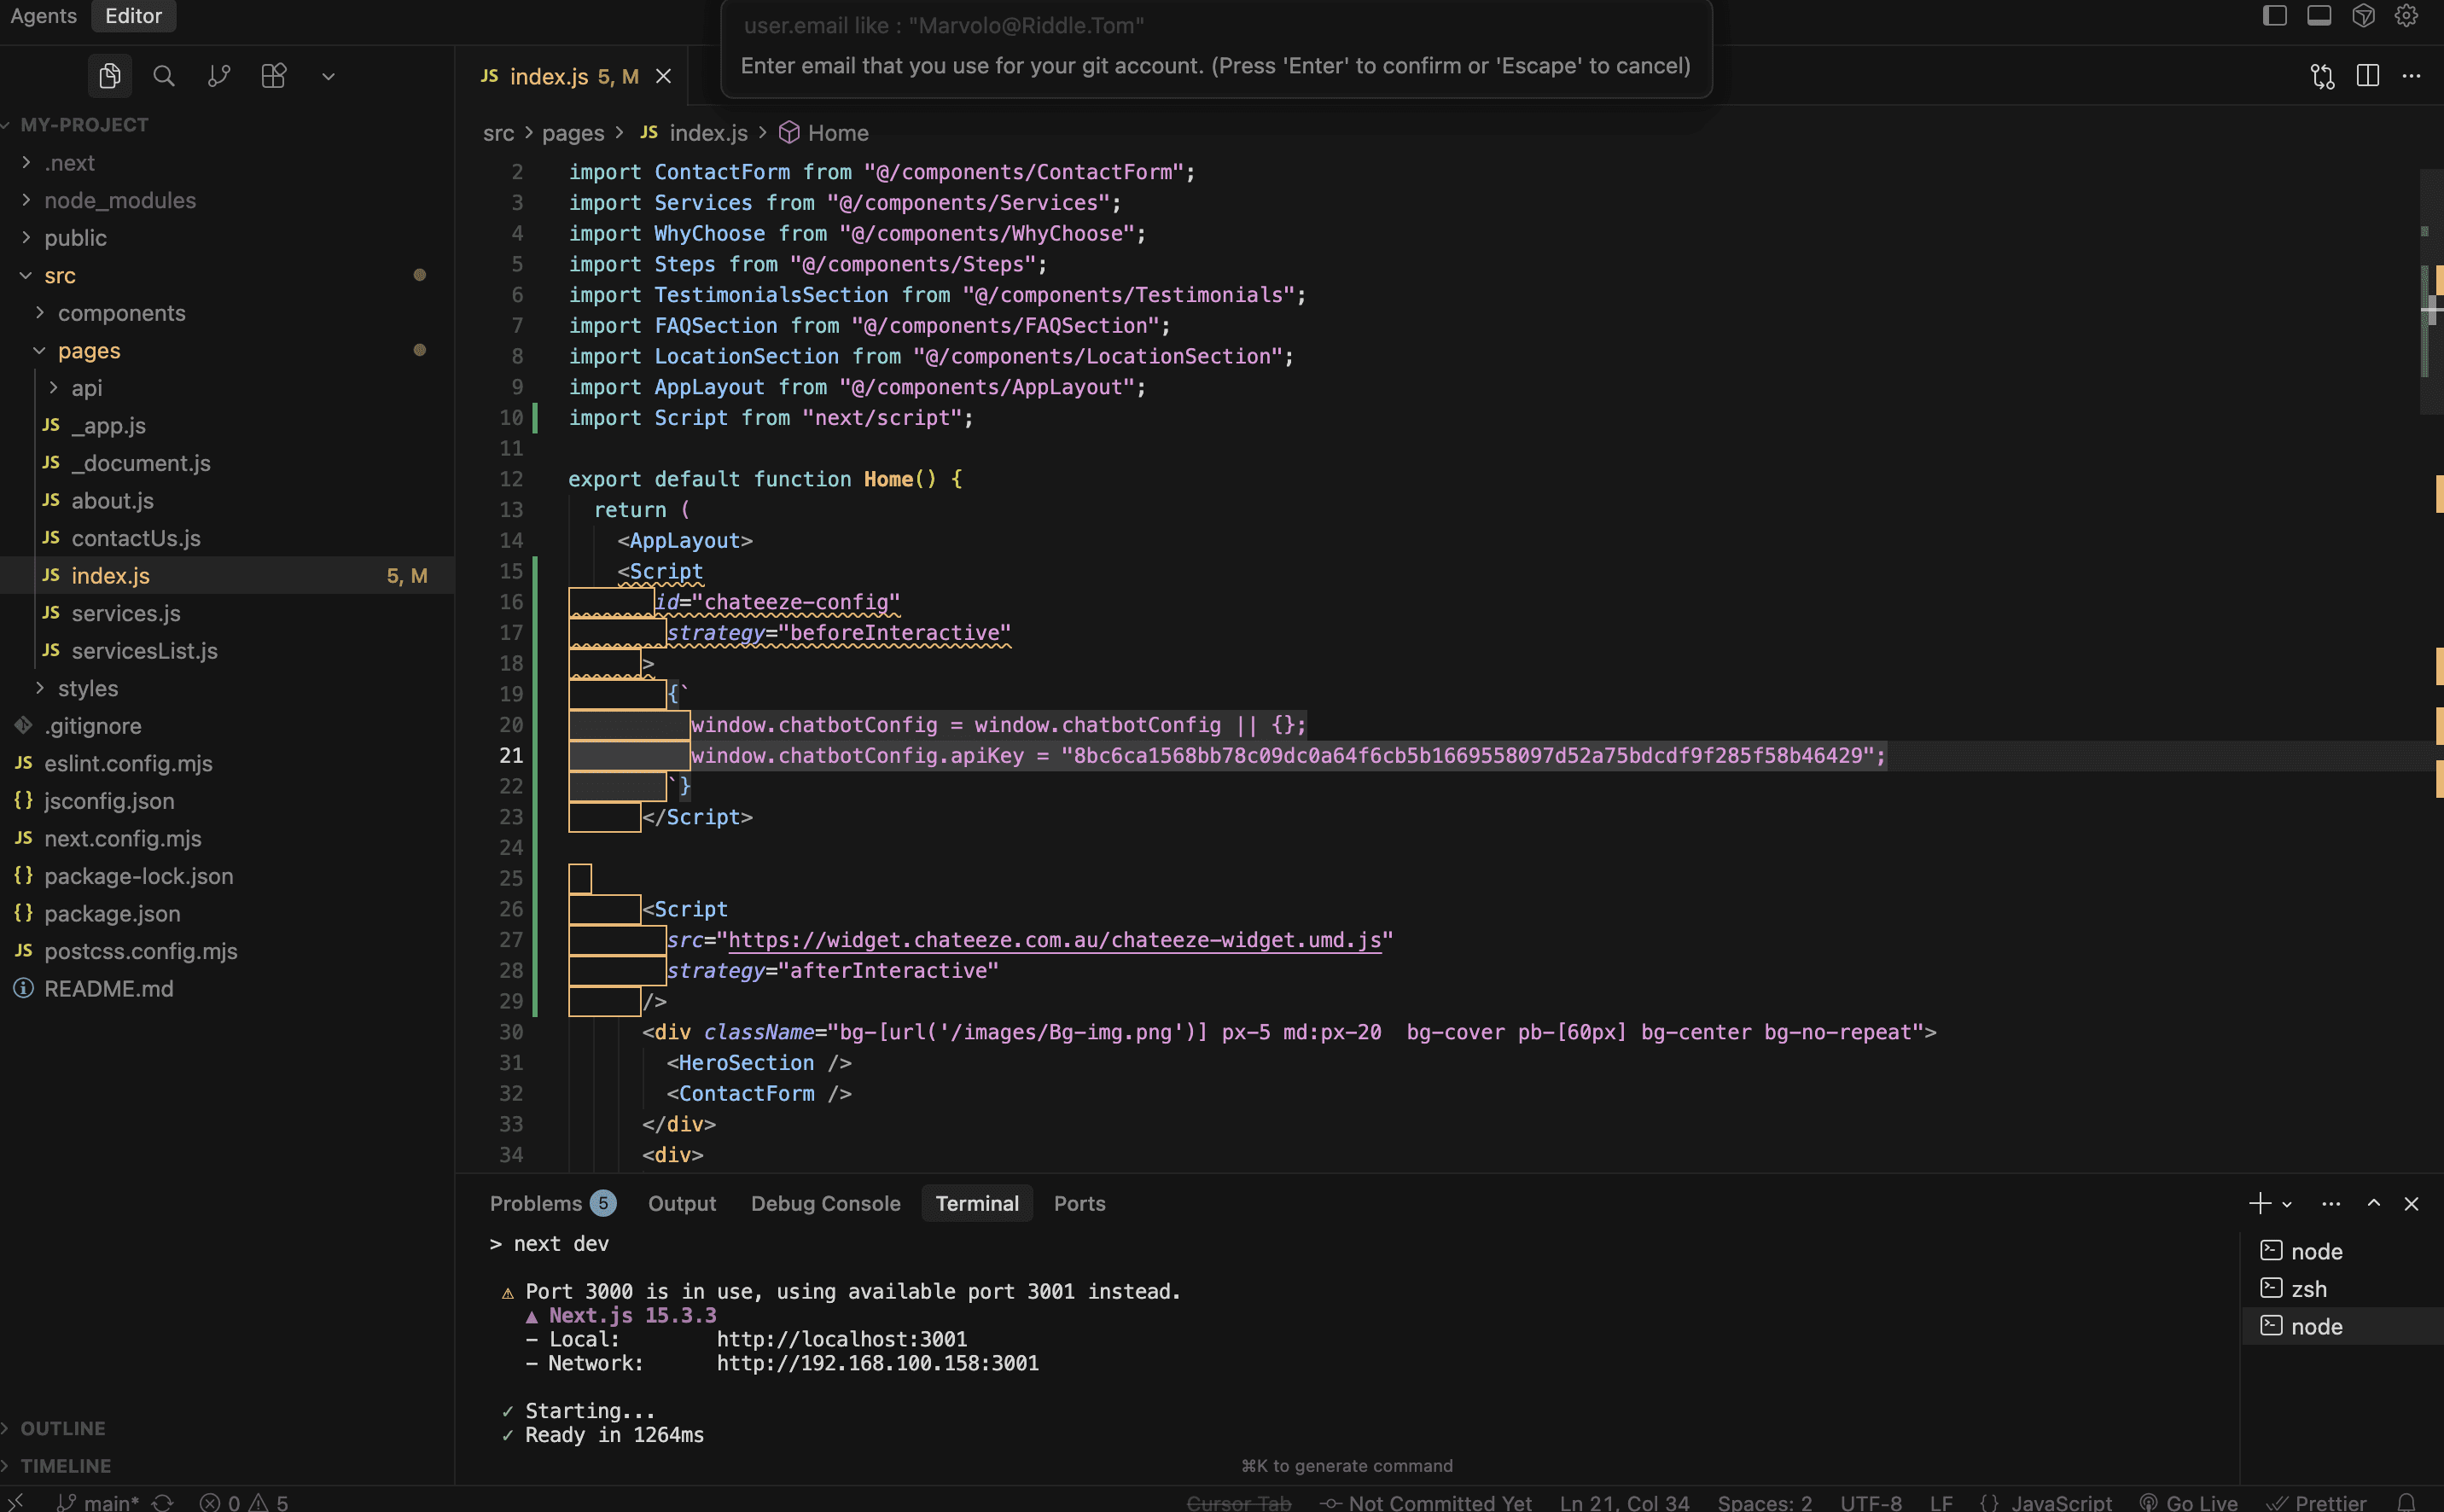The width and height of the screenshot is (2444, 1512).
Task: Expand the OUTLINE section
Action: (x=62, y=1428)
